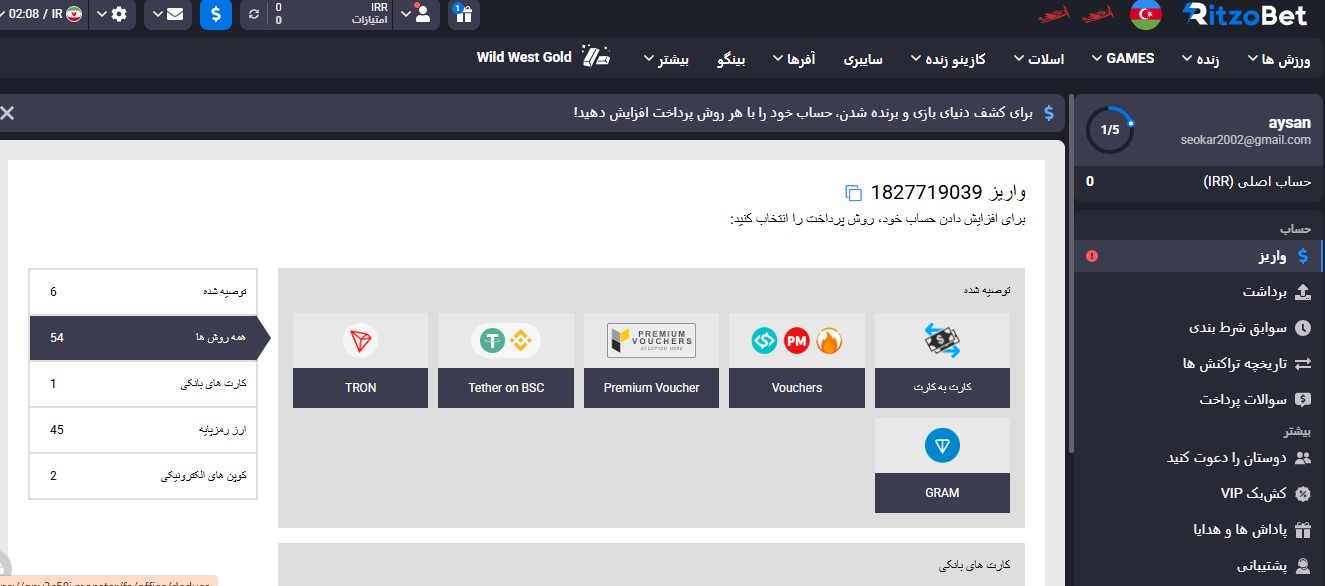The width and height of the screenshot is (1325, 586).
Task: Expand the زنده live menu
Action: click(x=1200, y=59)
